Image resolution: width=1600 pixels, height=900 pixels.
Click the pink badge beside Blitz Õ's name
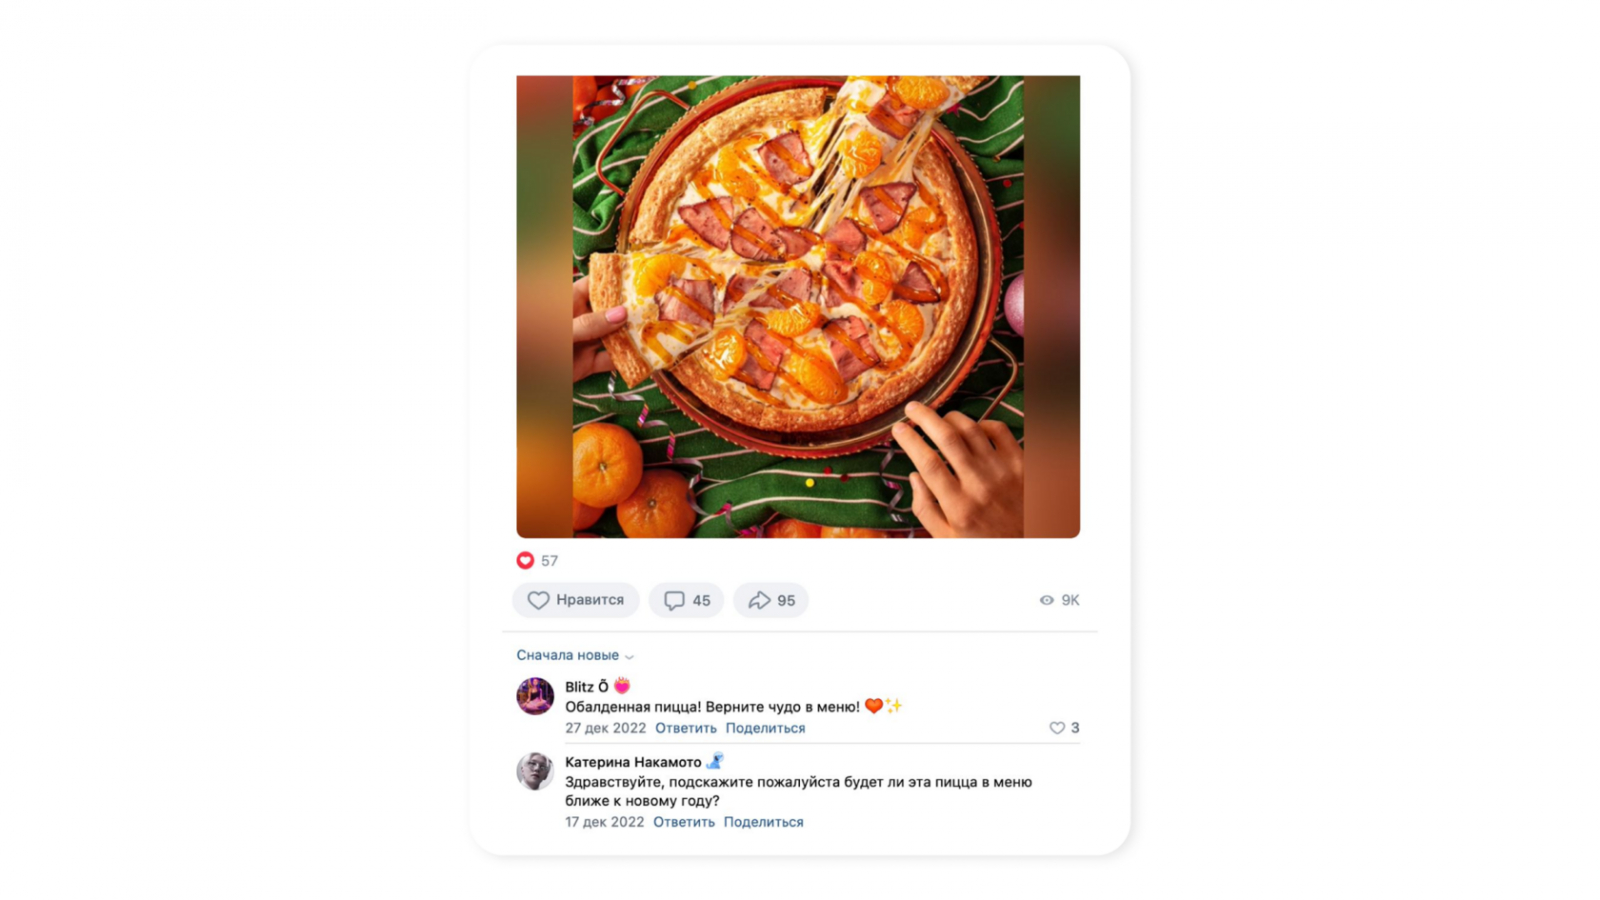pyautogui.click(x=622, y=686)
